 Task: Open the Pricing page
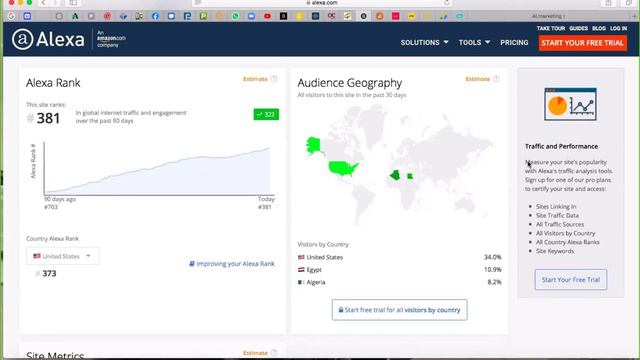point(514,42)
